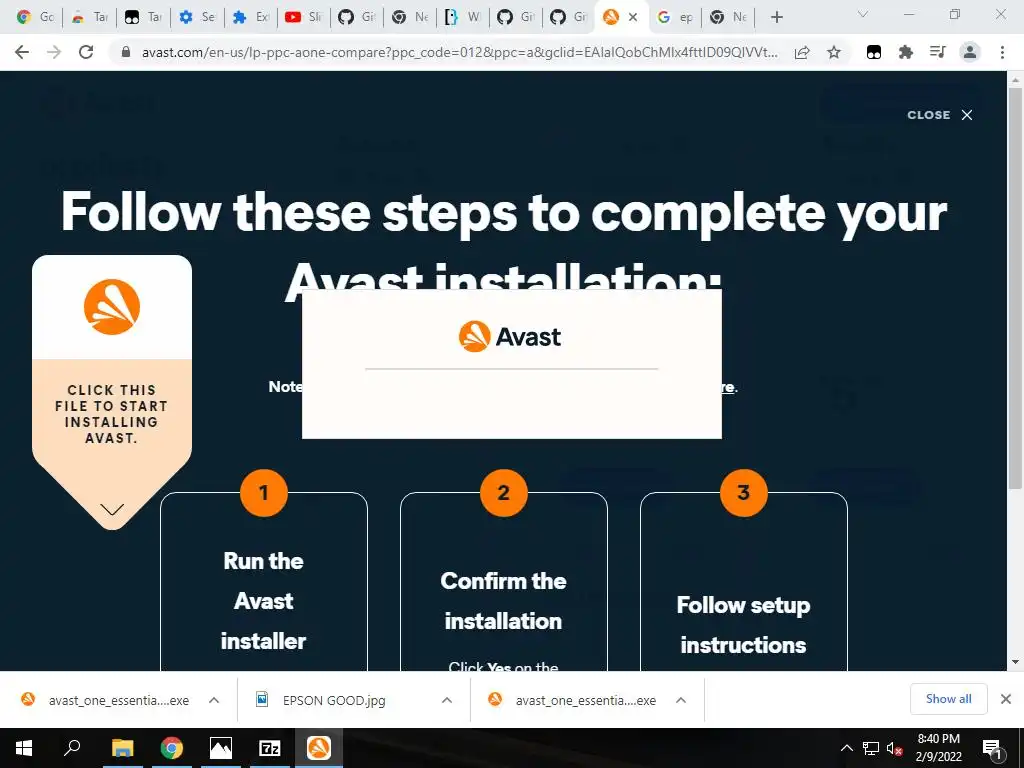Switch to the first Google Chrome tab

[x=35, y=18]
